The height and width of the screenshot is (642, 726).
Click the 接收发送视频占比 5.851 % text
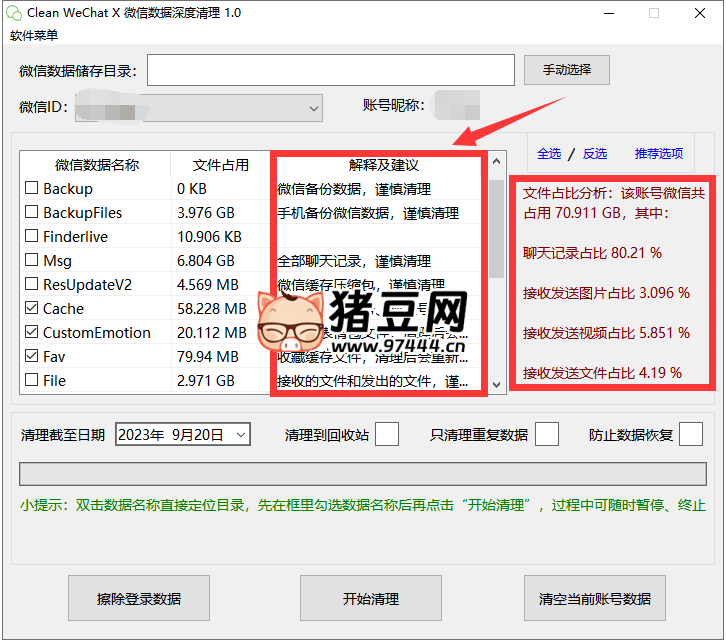(x=606, y=333)
